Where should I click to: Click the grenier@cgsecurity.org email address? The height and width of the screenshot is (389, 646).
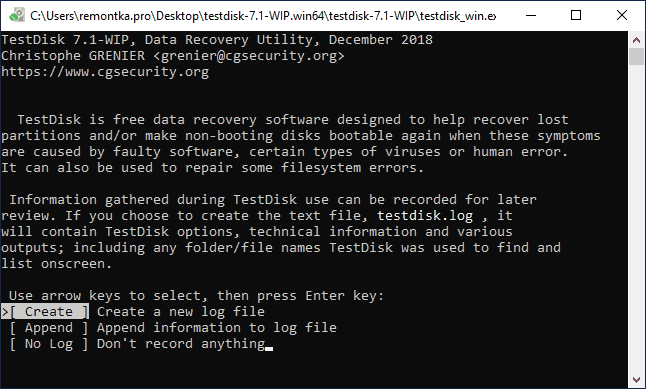248,56
